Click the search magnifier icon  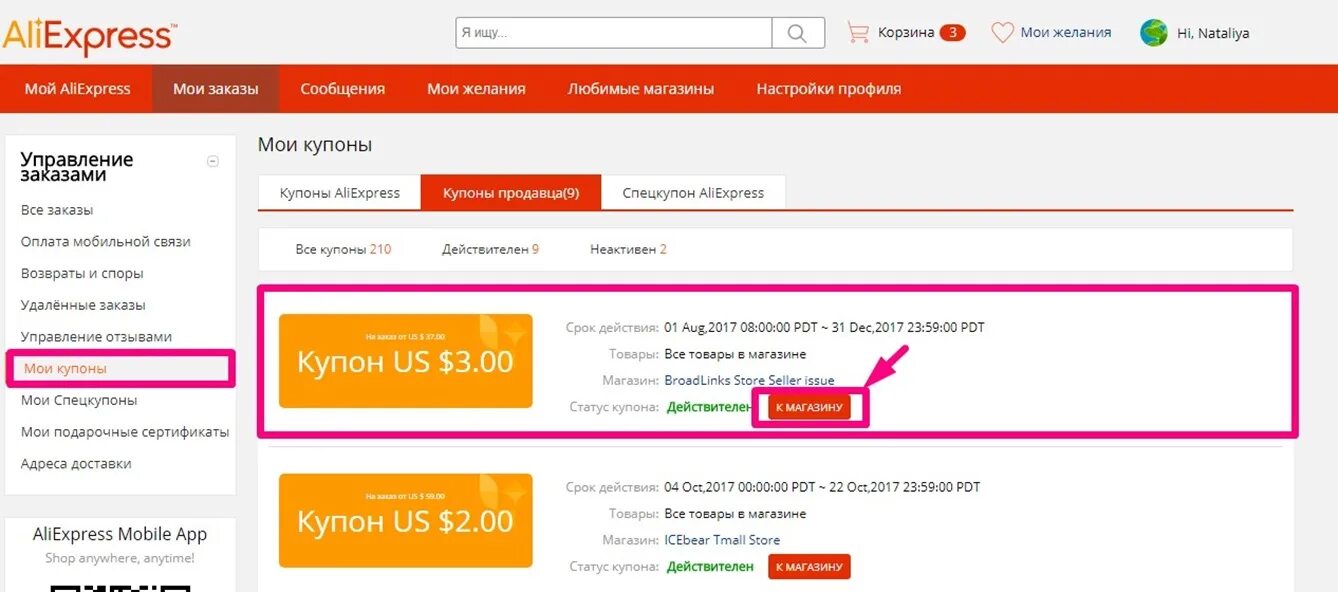[x=797, y=33]
